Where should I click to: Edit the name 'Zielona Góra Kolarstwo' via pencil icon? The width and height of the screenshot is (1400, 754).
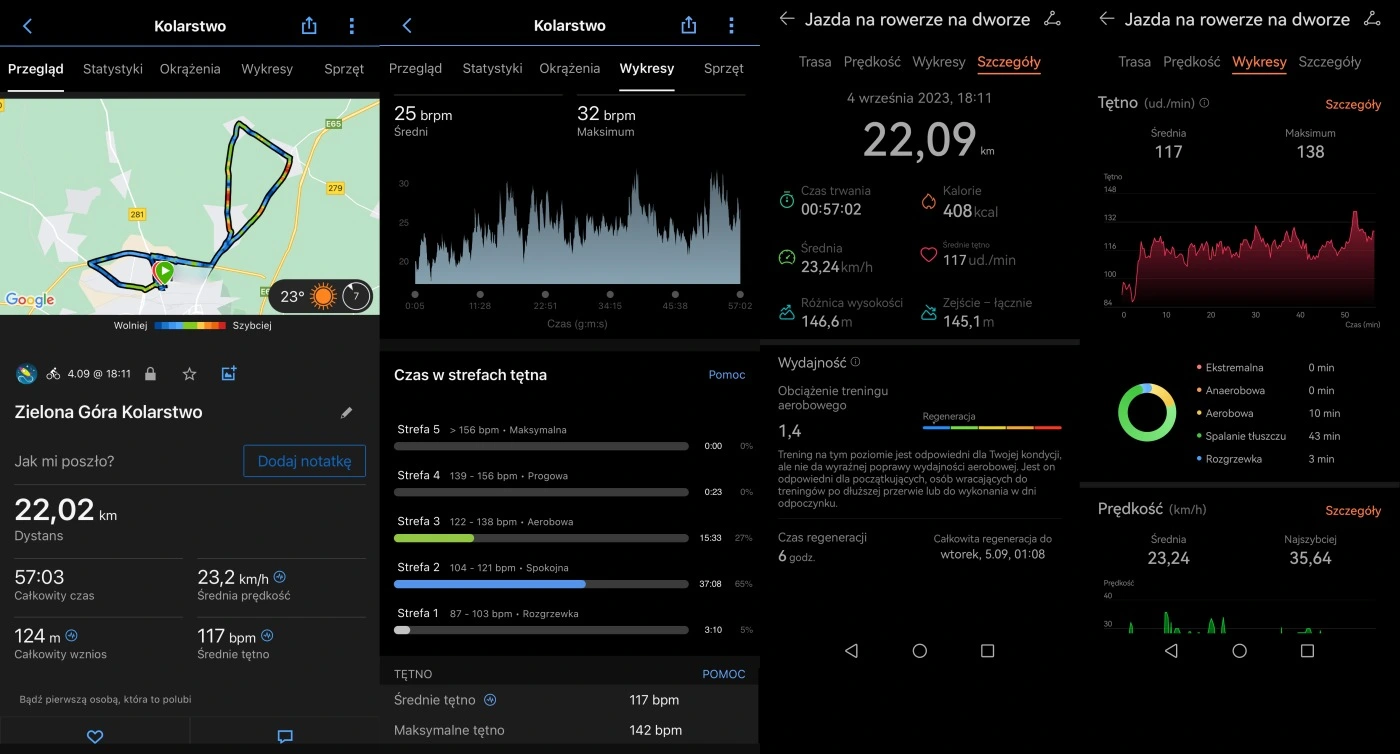tap(347, 412)
